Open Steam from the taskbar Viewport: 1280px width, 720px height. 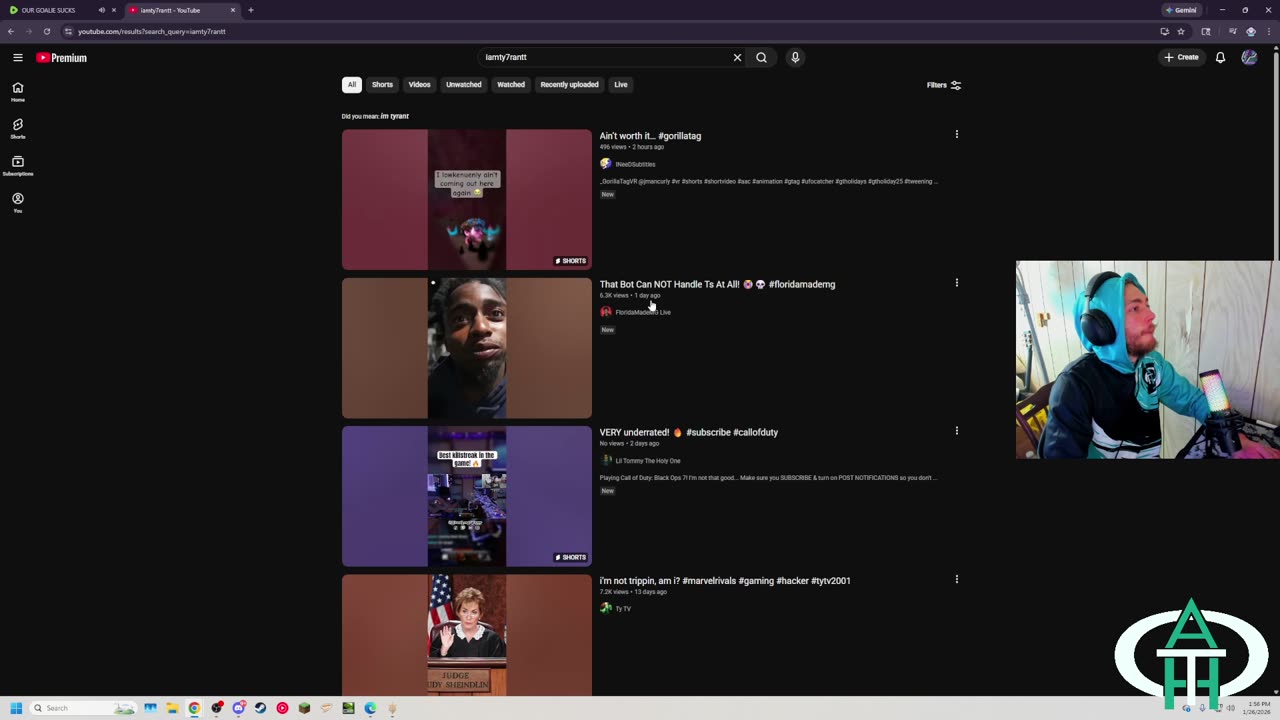pos(260,708)
